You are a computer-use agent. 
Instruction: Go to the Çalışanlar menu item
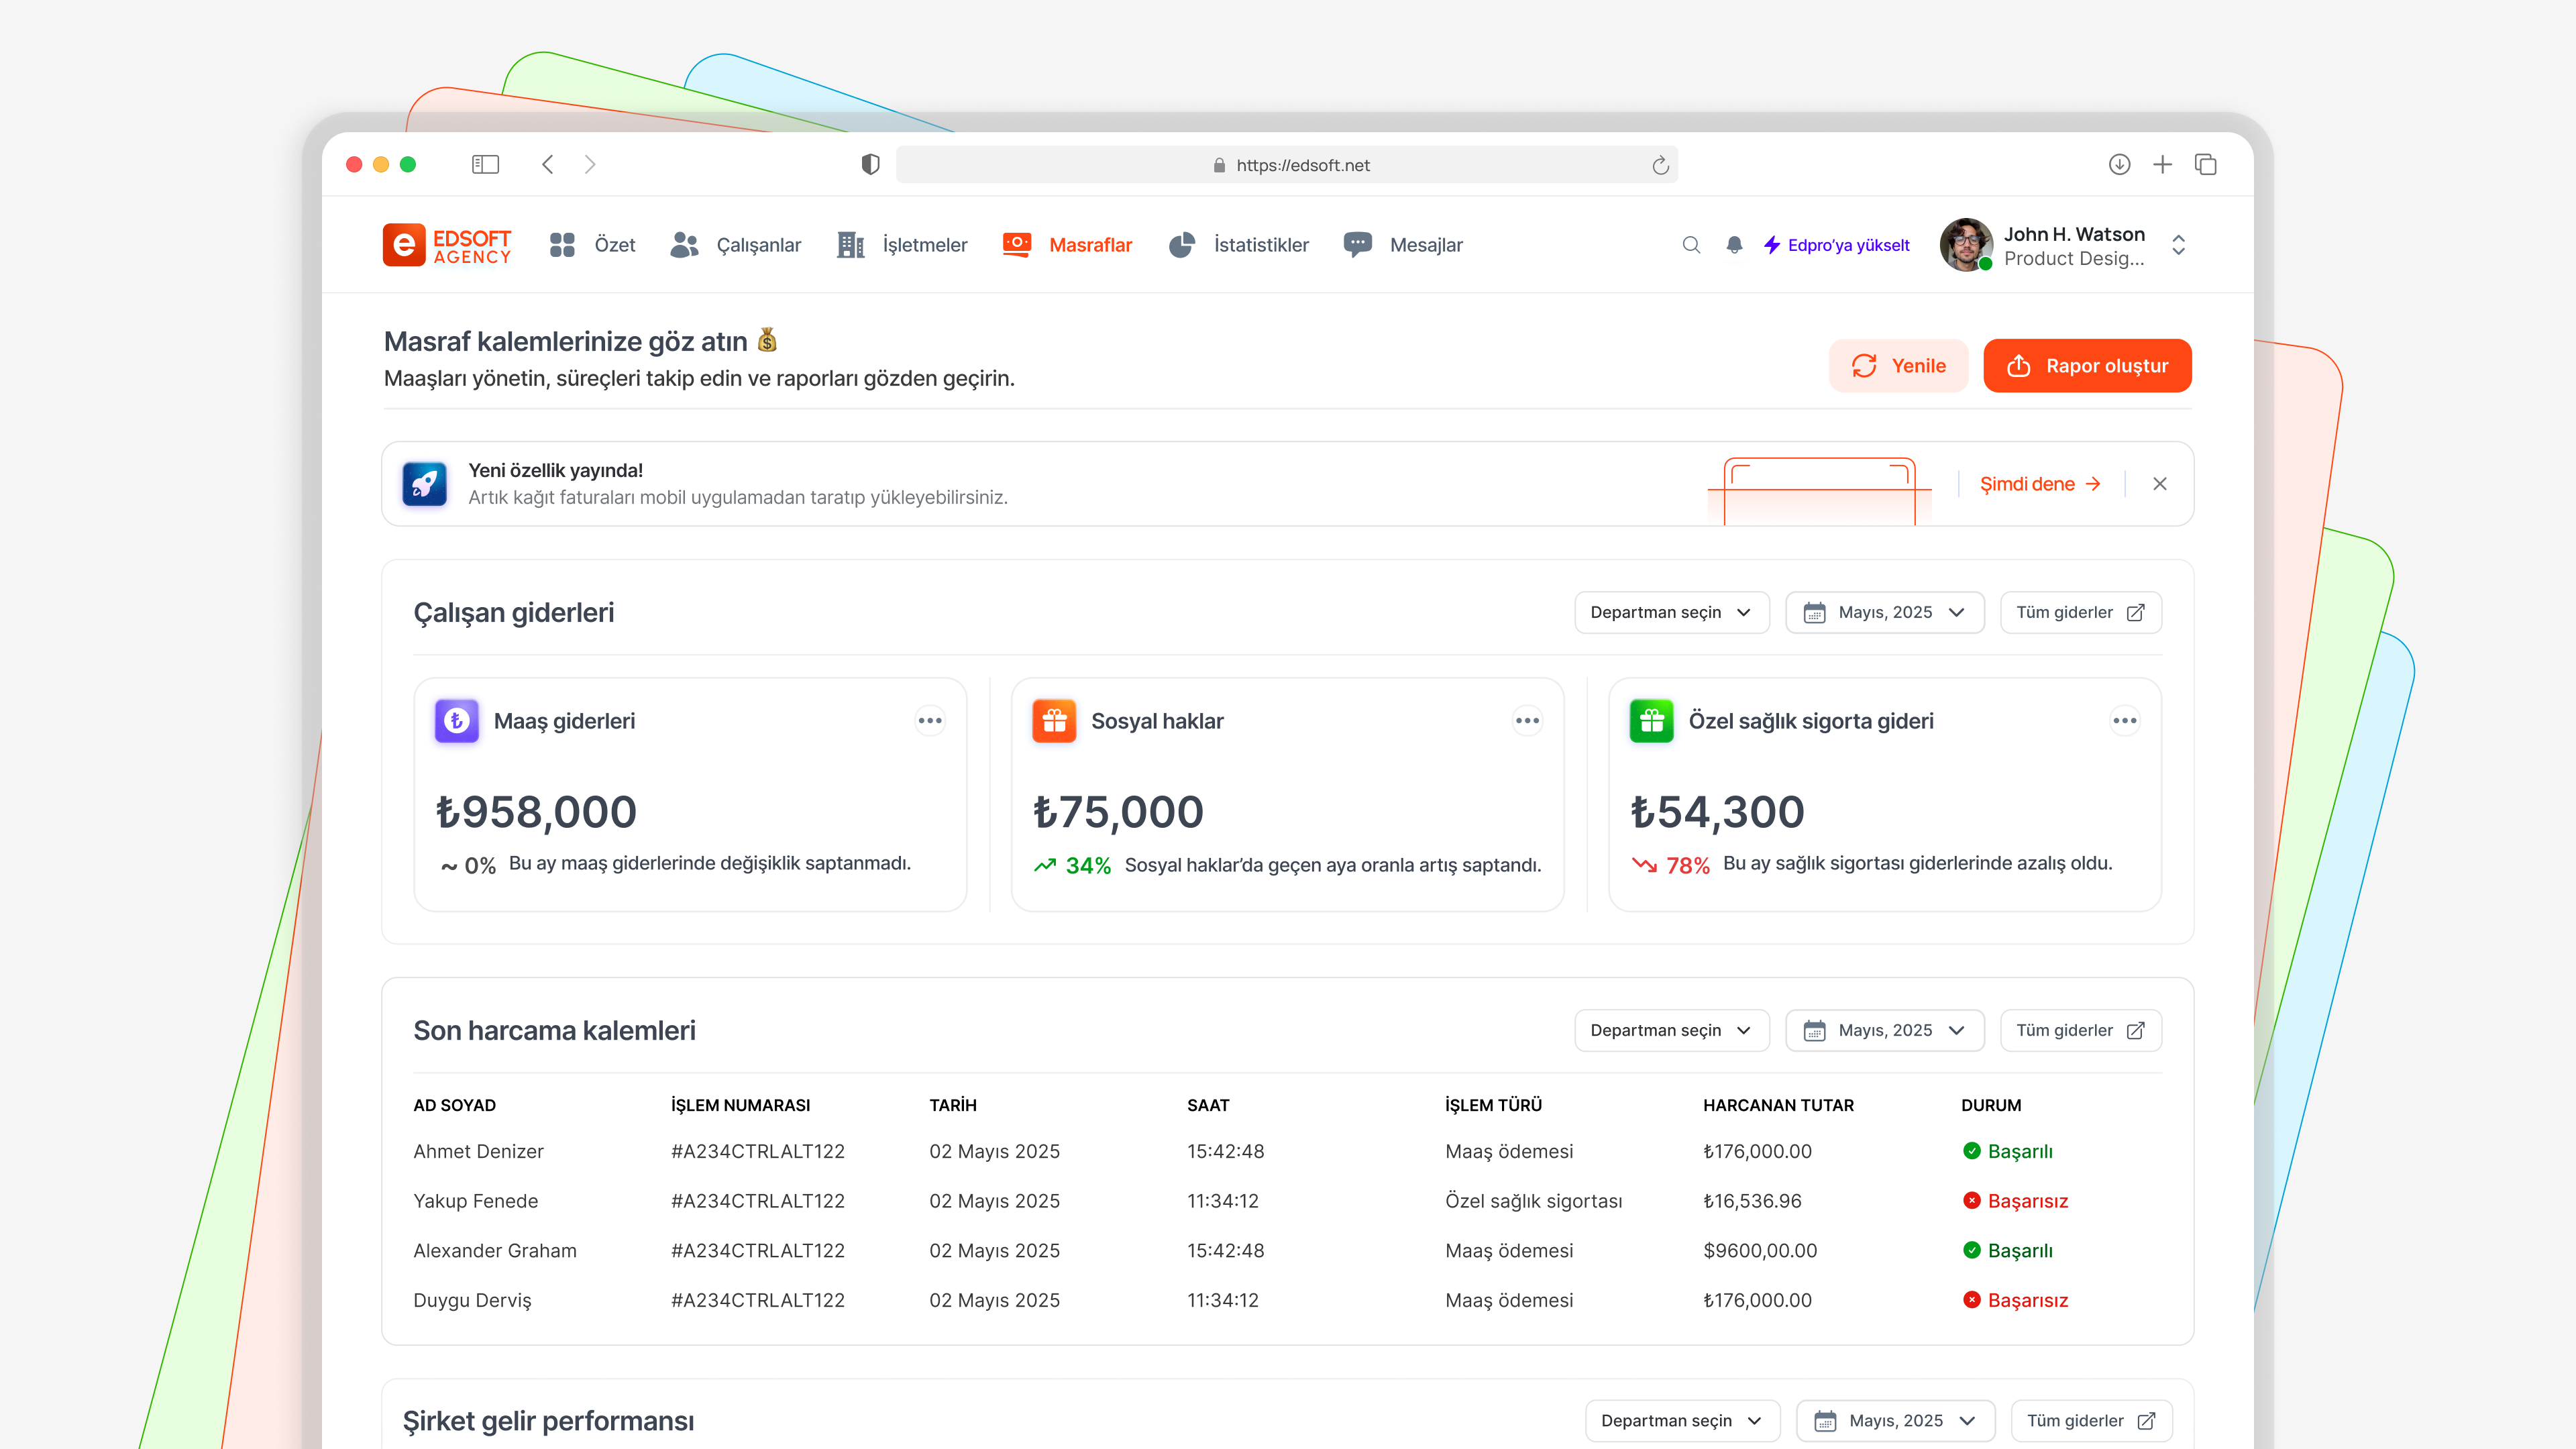pos(735,245)
